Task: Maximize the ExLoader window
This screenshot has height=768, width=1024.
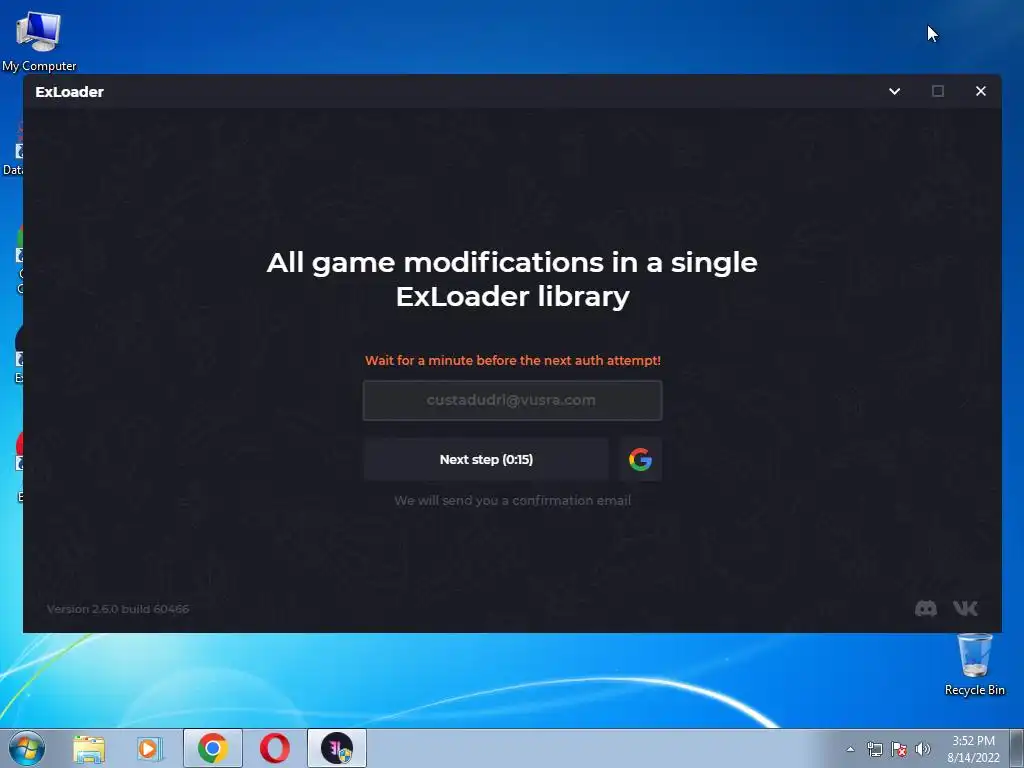Action: click(x=938, y=91)
